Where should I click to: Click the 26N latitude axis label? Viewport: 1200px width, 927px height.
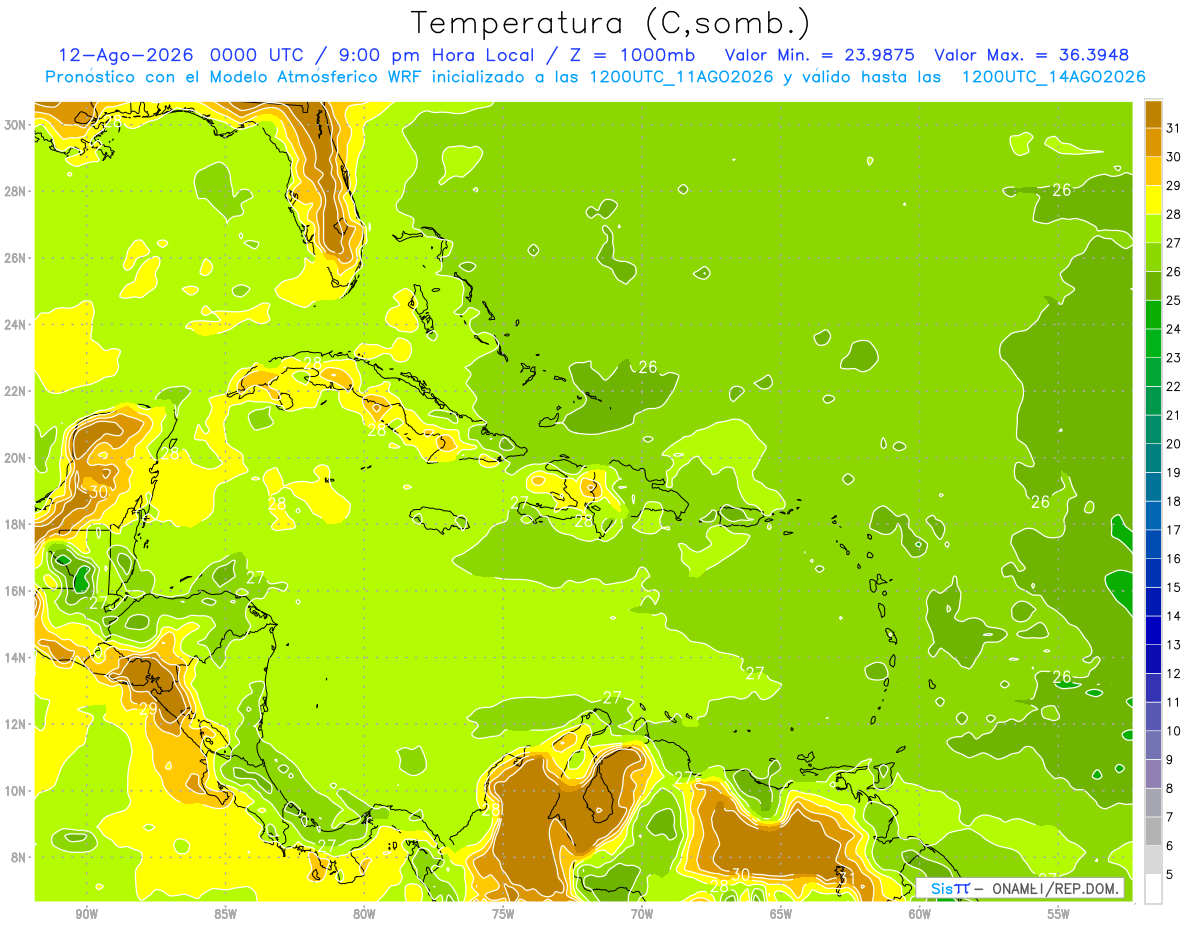point(15,258)
